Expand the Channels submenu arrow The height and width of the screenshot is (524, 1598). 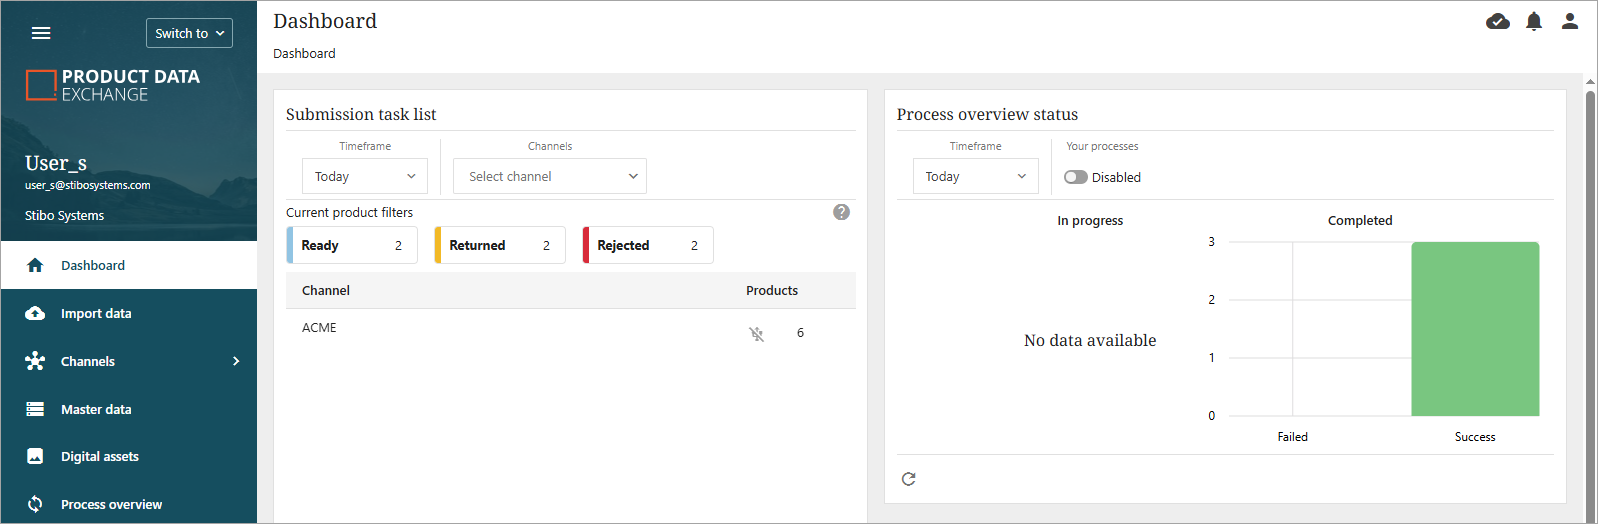click(236, 361)
